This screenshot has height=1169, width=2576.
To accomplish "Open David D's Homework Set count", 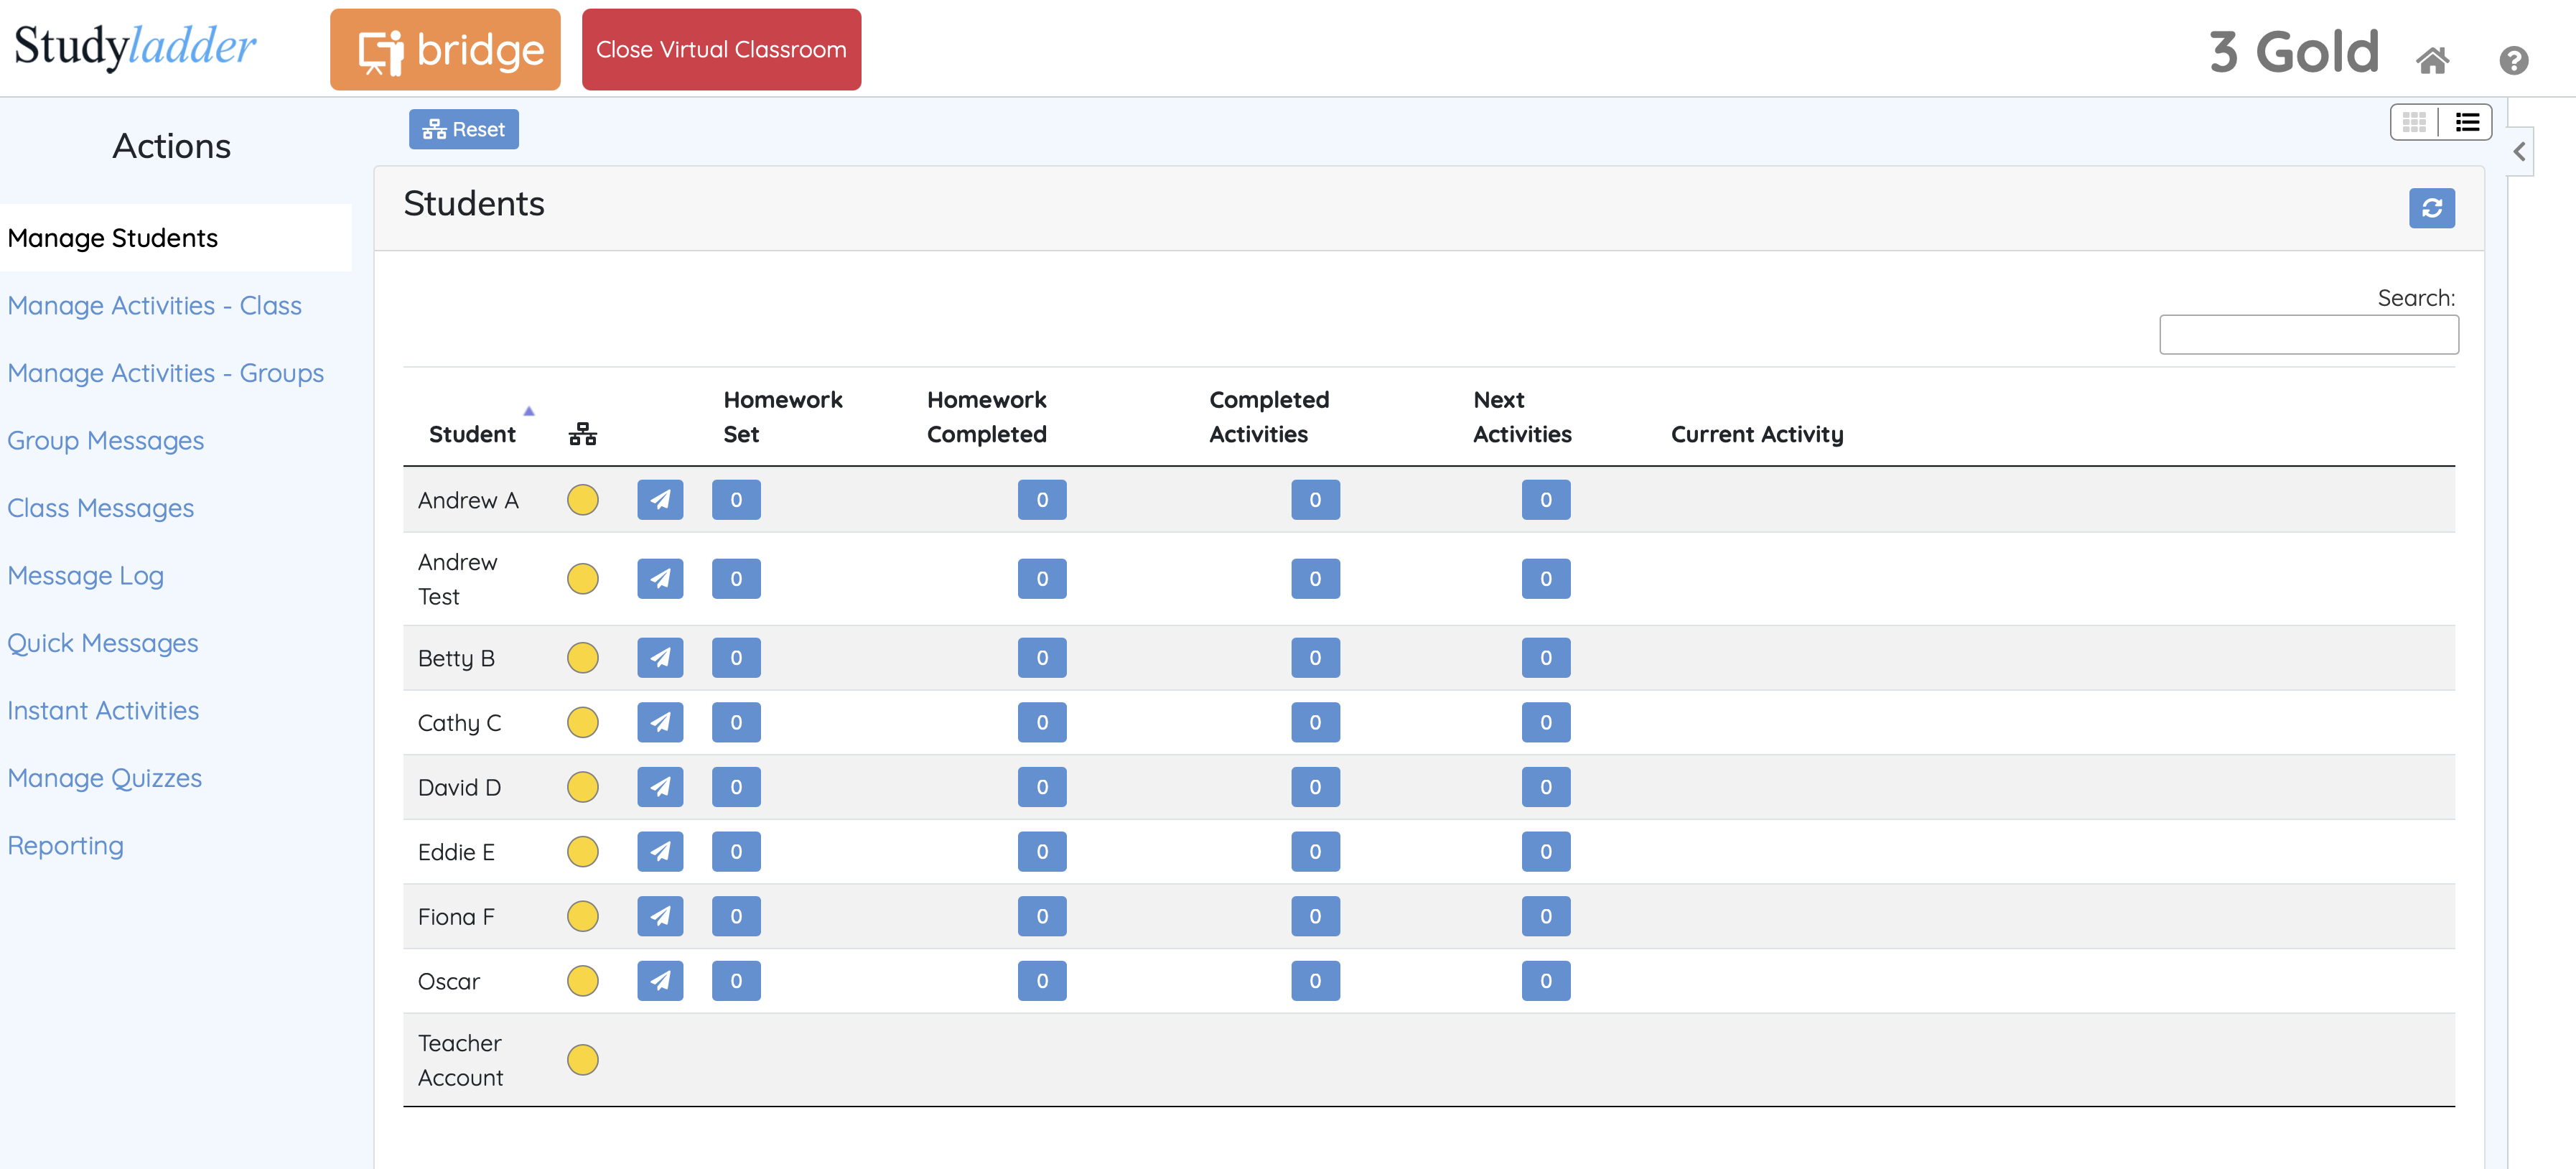I will [x=736, y=787].
